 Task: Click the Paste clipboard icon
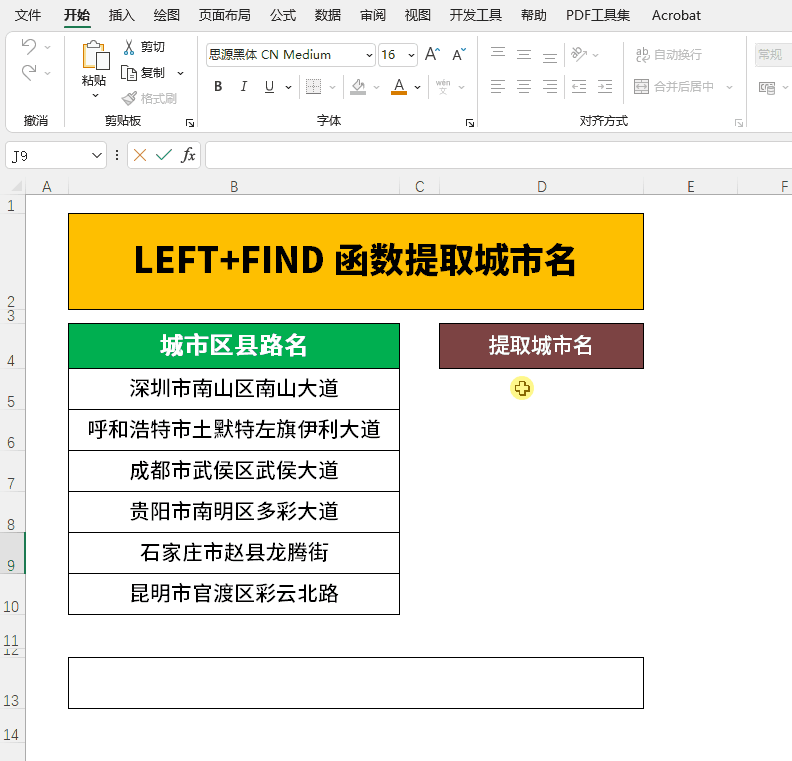point(95,55)
